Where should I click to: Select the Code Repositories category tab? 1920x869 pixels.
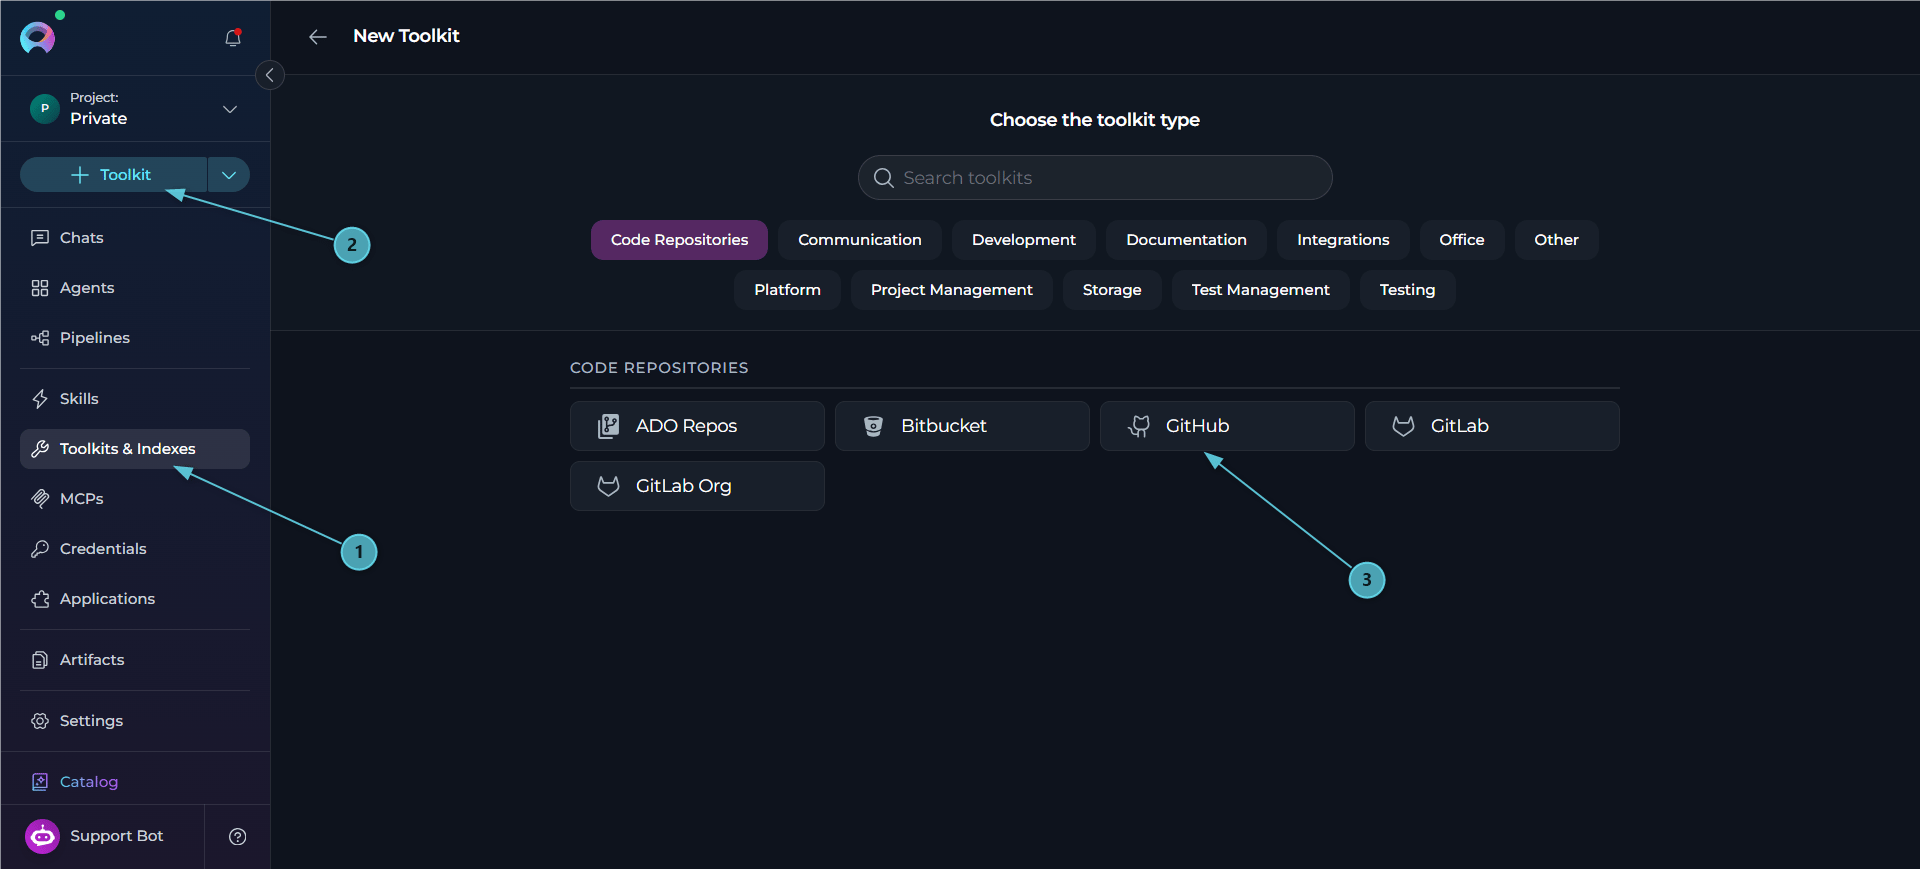coord(680,240)
